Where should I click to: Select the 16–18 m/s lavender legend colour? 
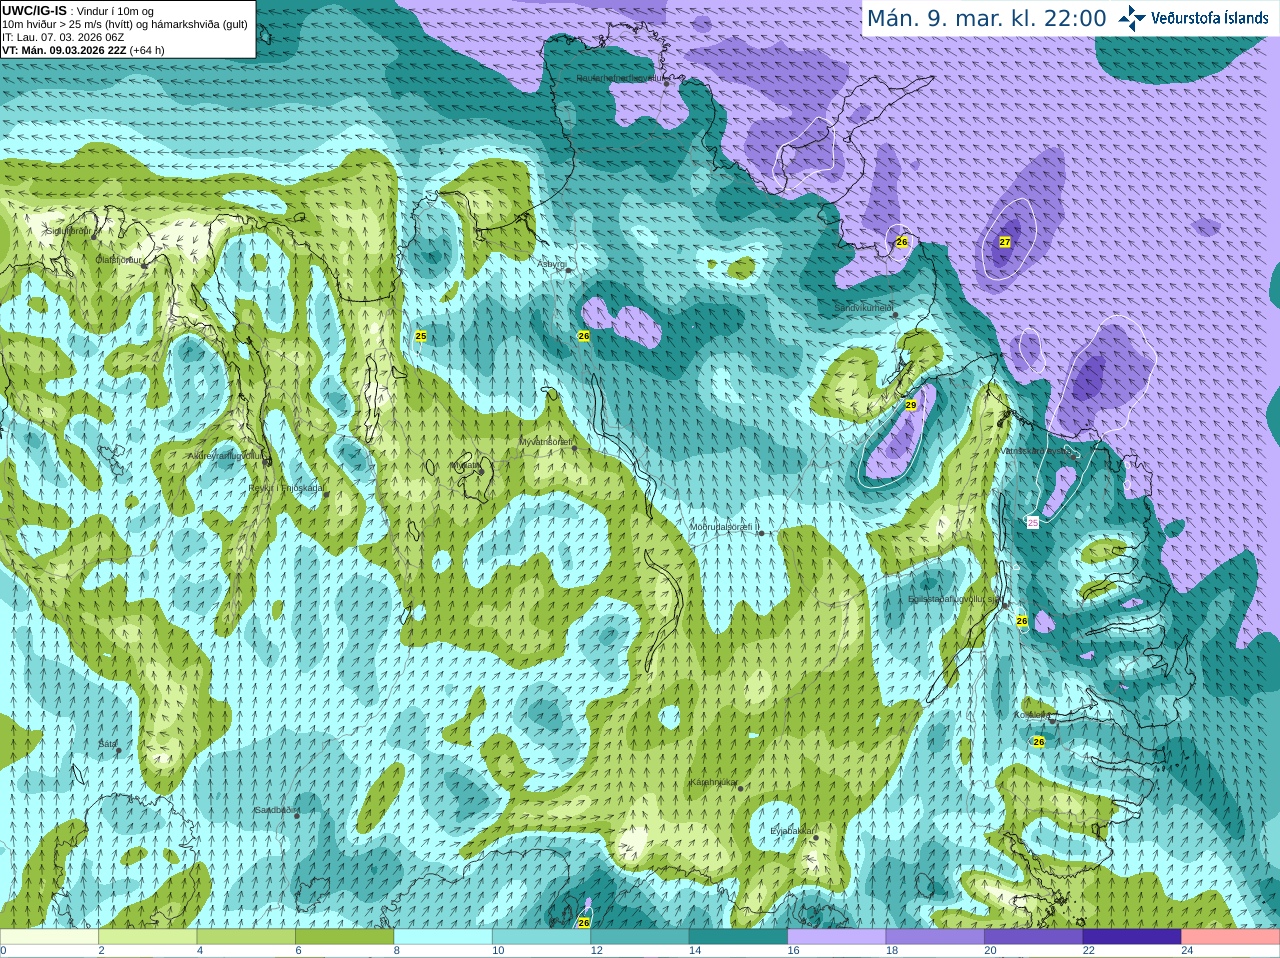(837, 937)
